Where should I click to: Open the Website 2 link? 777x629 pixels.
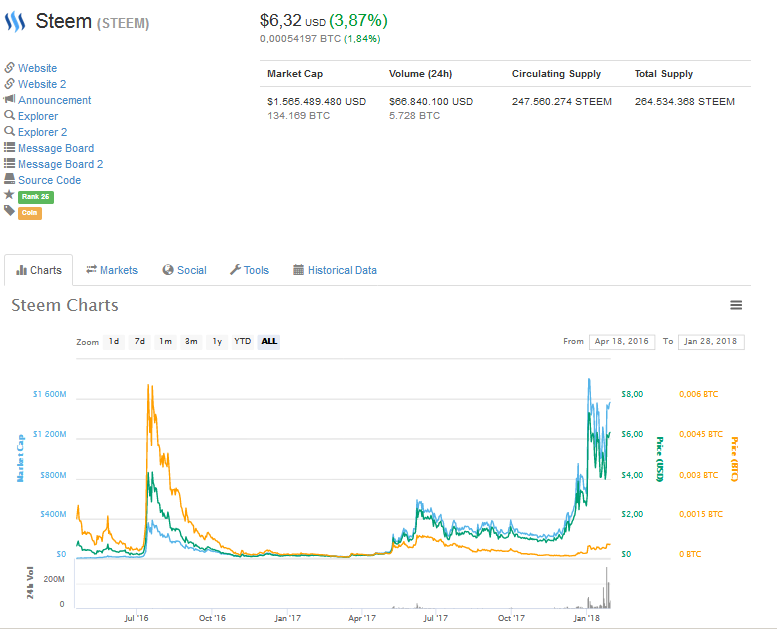[42, 84]
